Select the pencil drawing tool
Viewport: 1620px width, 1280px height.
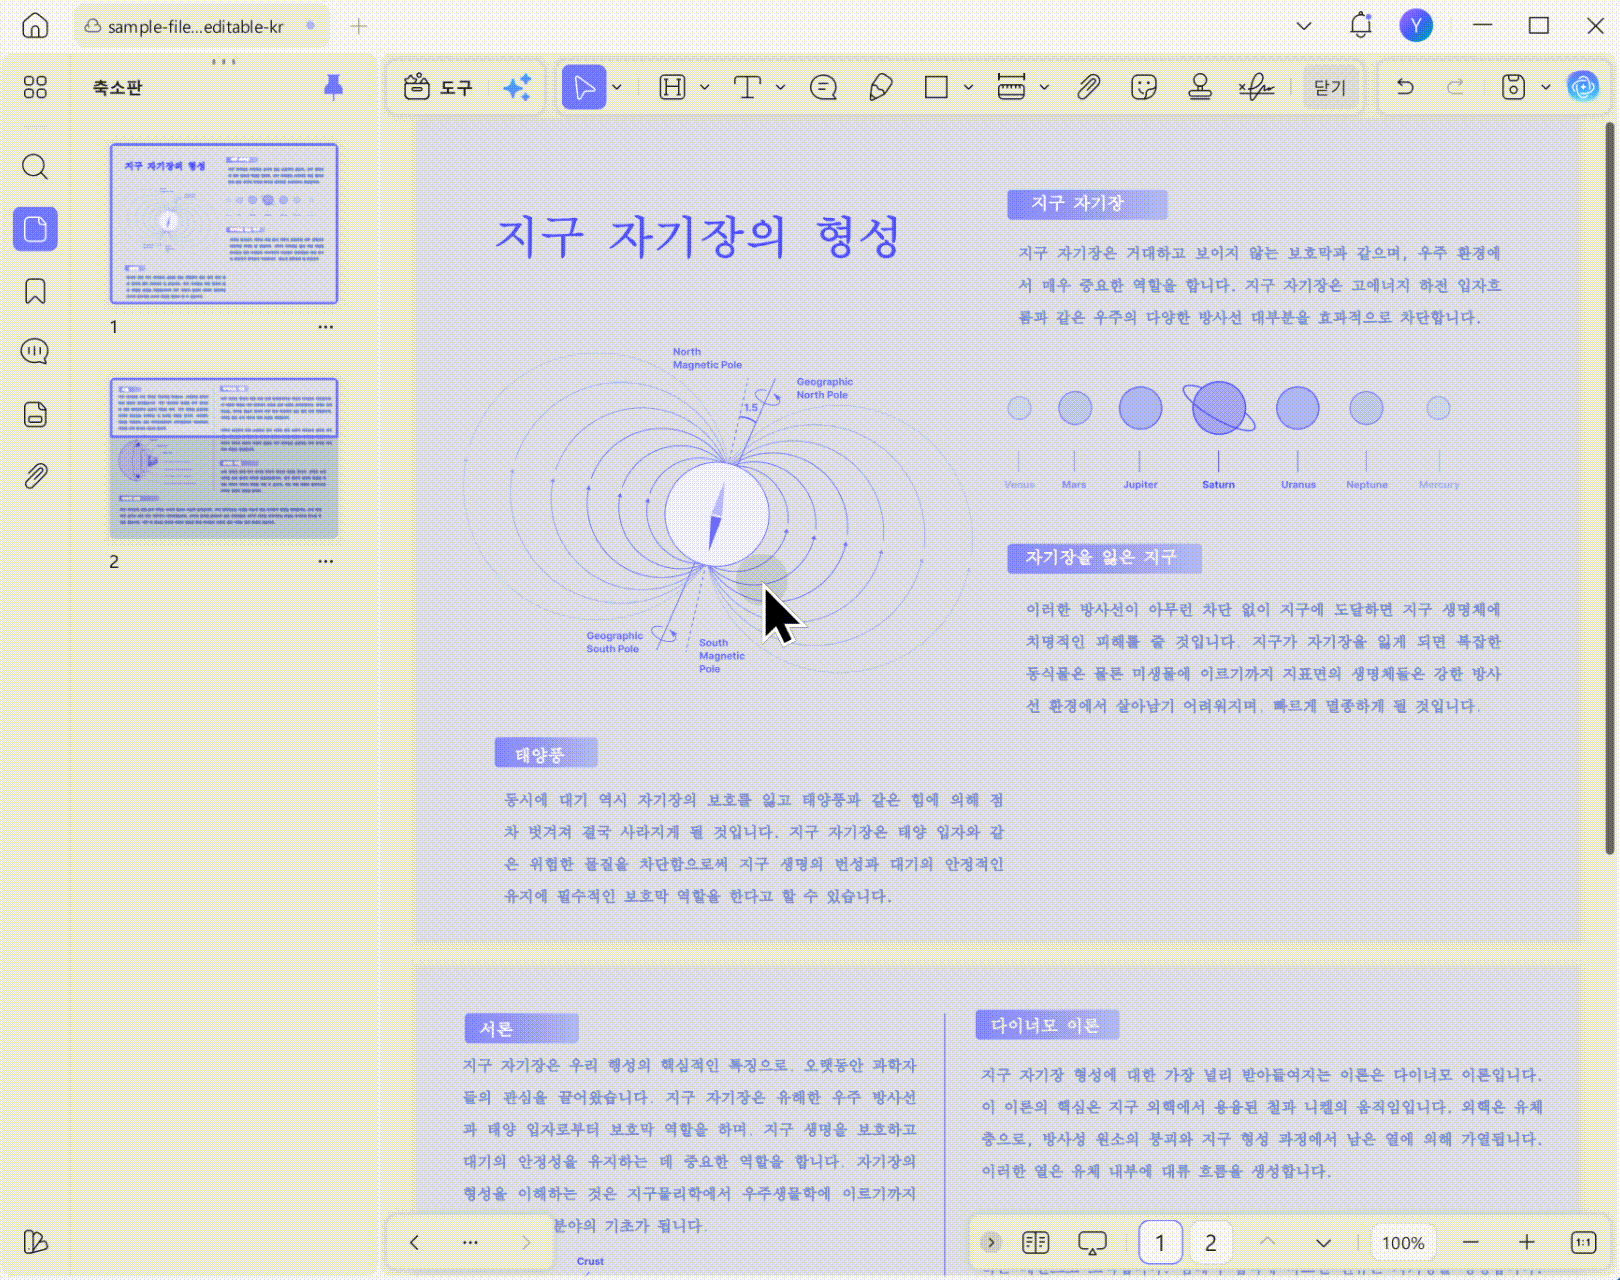click(880, 88)
